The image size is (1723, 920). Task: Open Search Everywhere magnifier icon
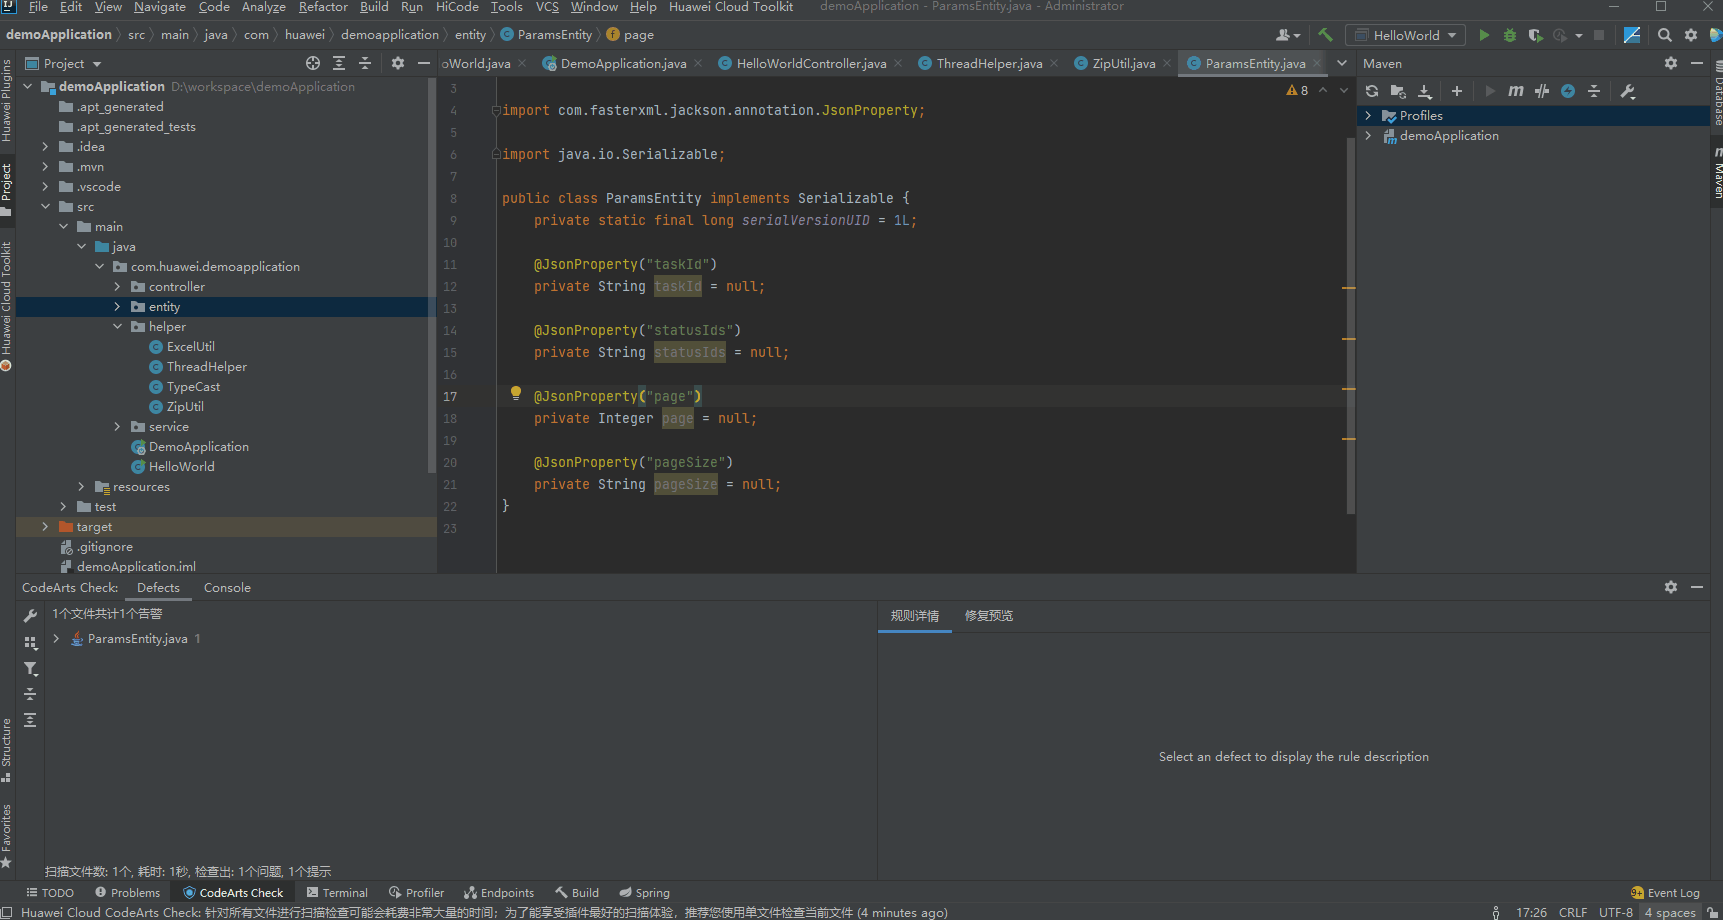[x=1664, y=35]
